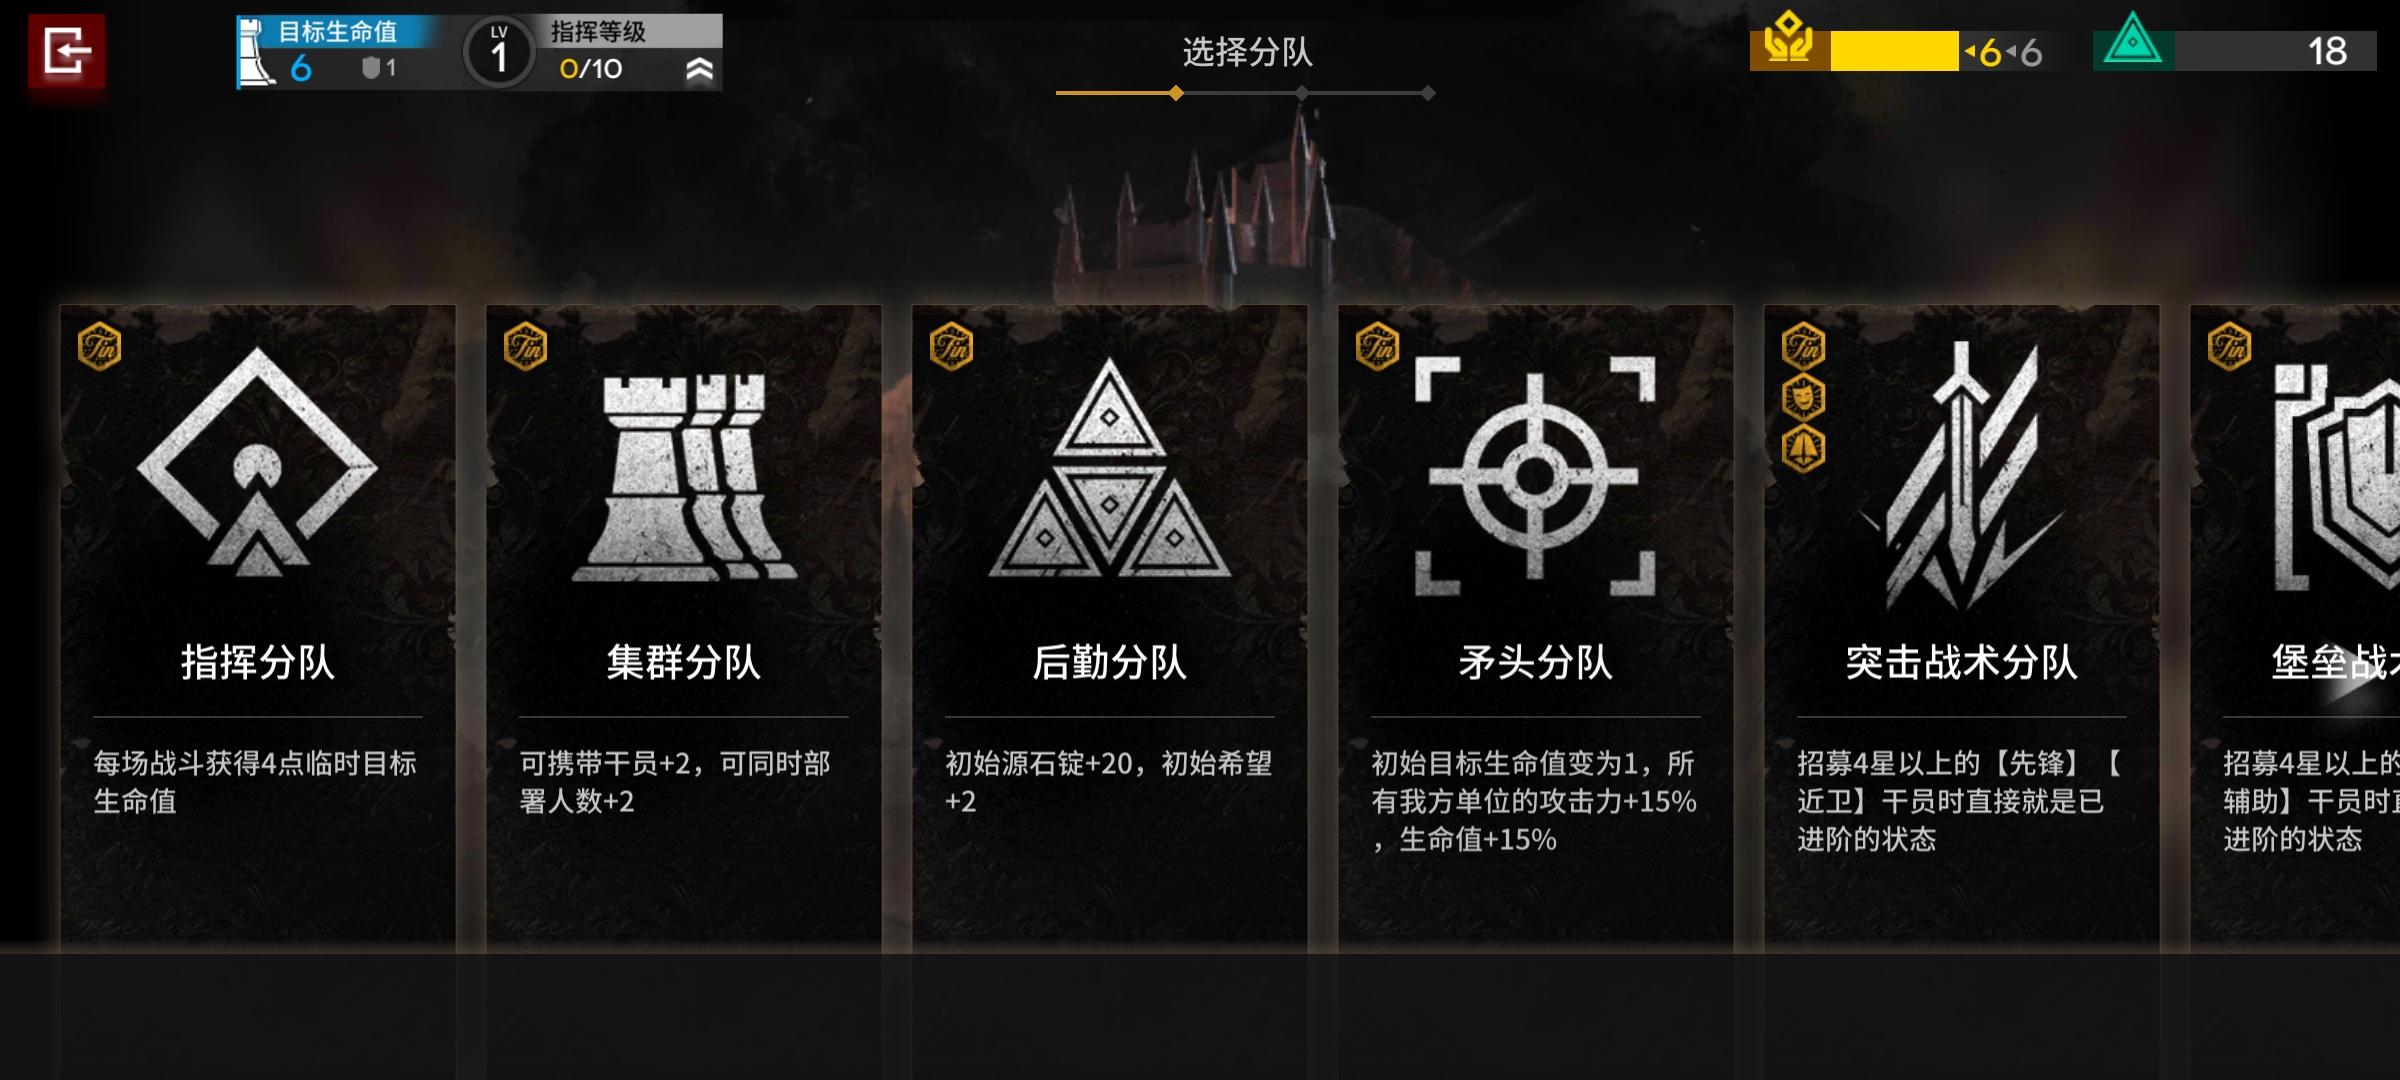Click the mask badge on 突击战术分队 card
Screen dimensions: 2400x1080
[x=1803, y=398]
